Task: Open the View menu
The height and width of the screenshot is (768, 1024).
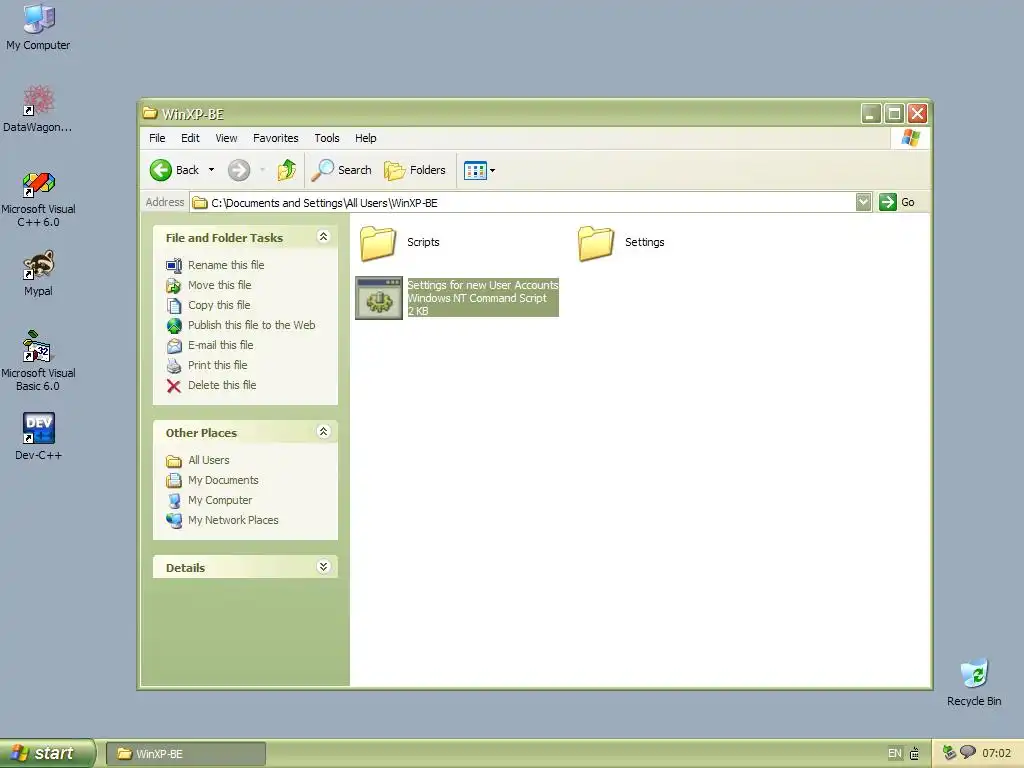Action: [x=226, y=138]
